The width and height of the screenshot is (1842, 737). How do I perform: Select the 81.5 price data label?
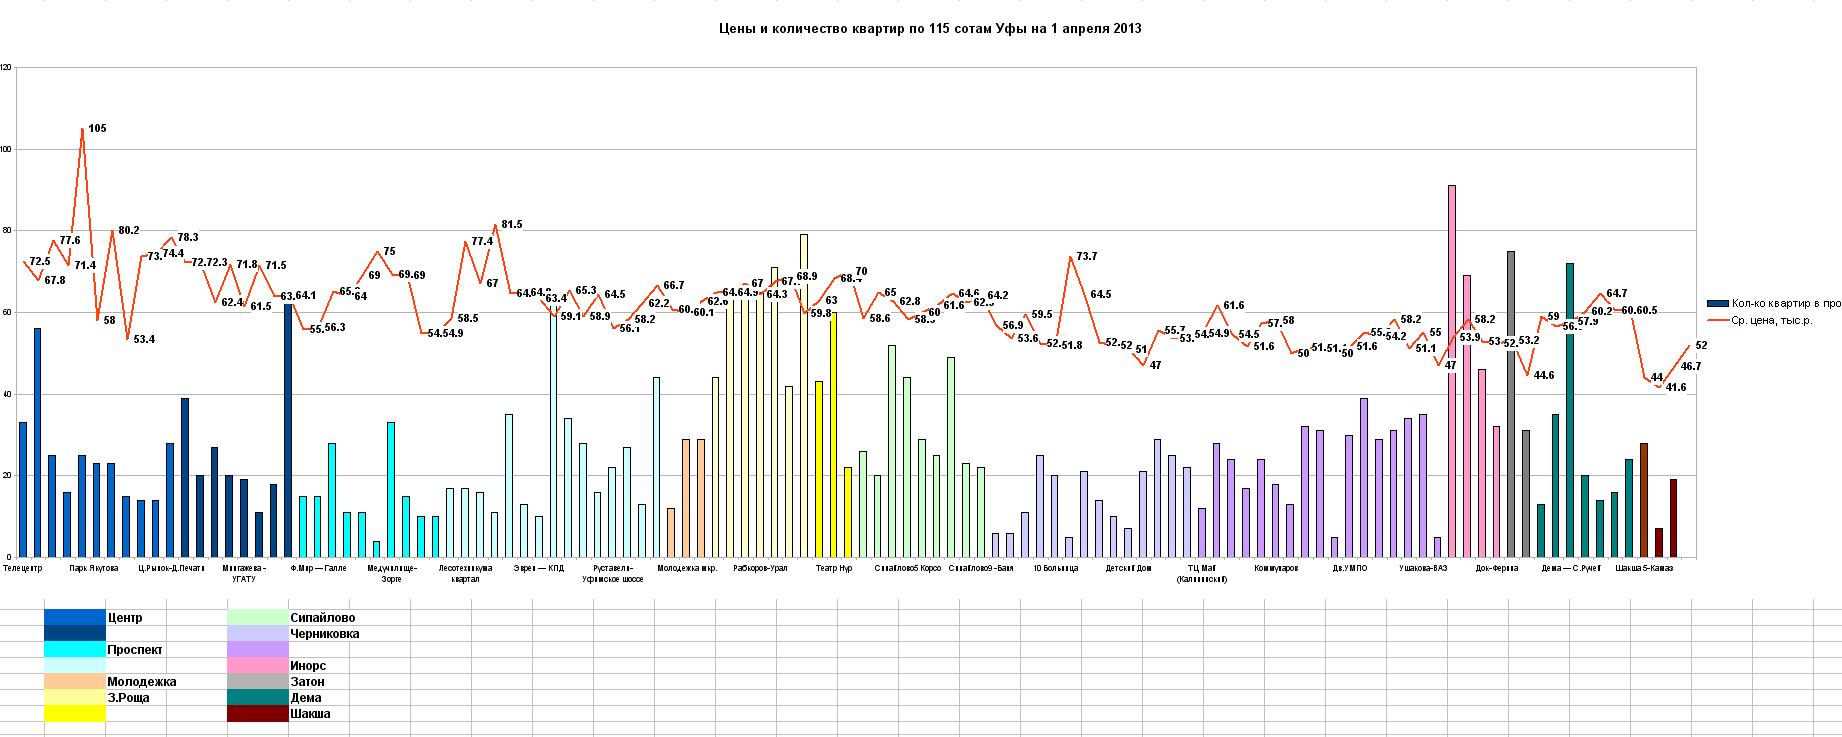tap(511, 225)
